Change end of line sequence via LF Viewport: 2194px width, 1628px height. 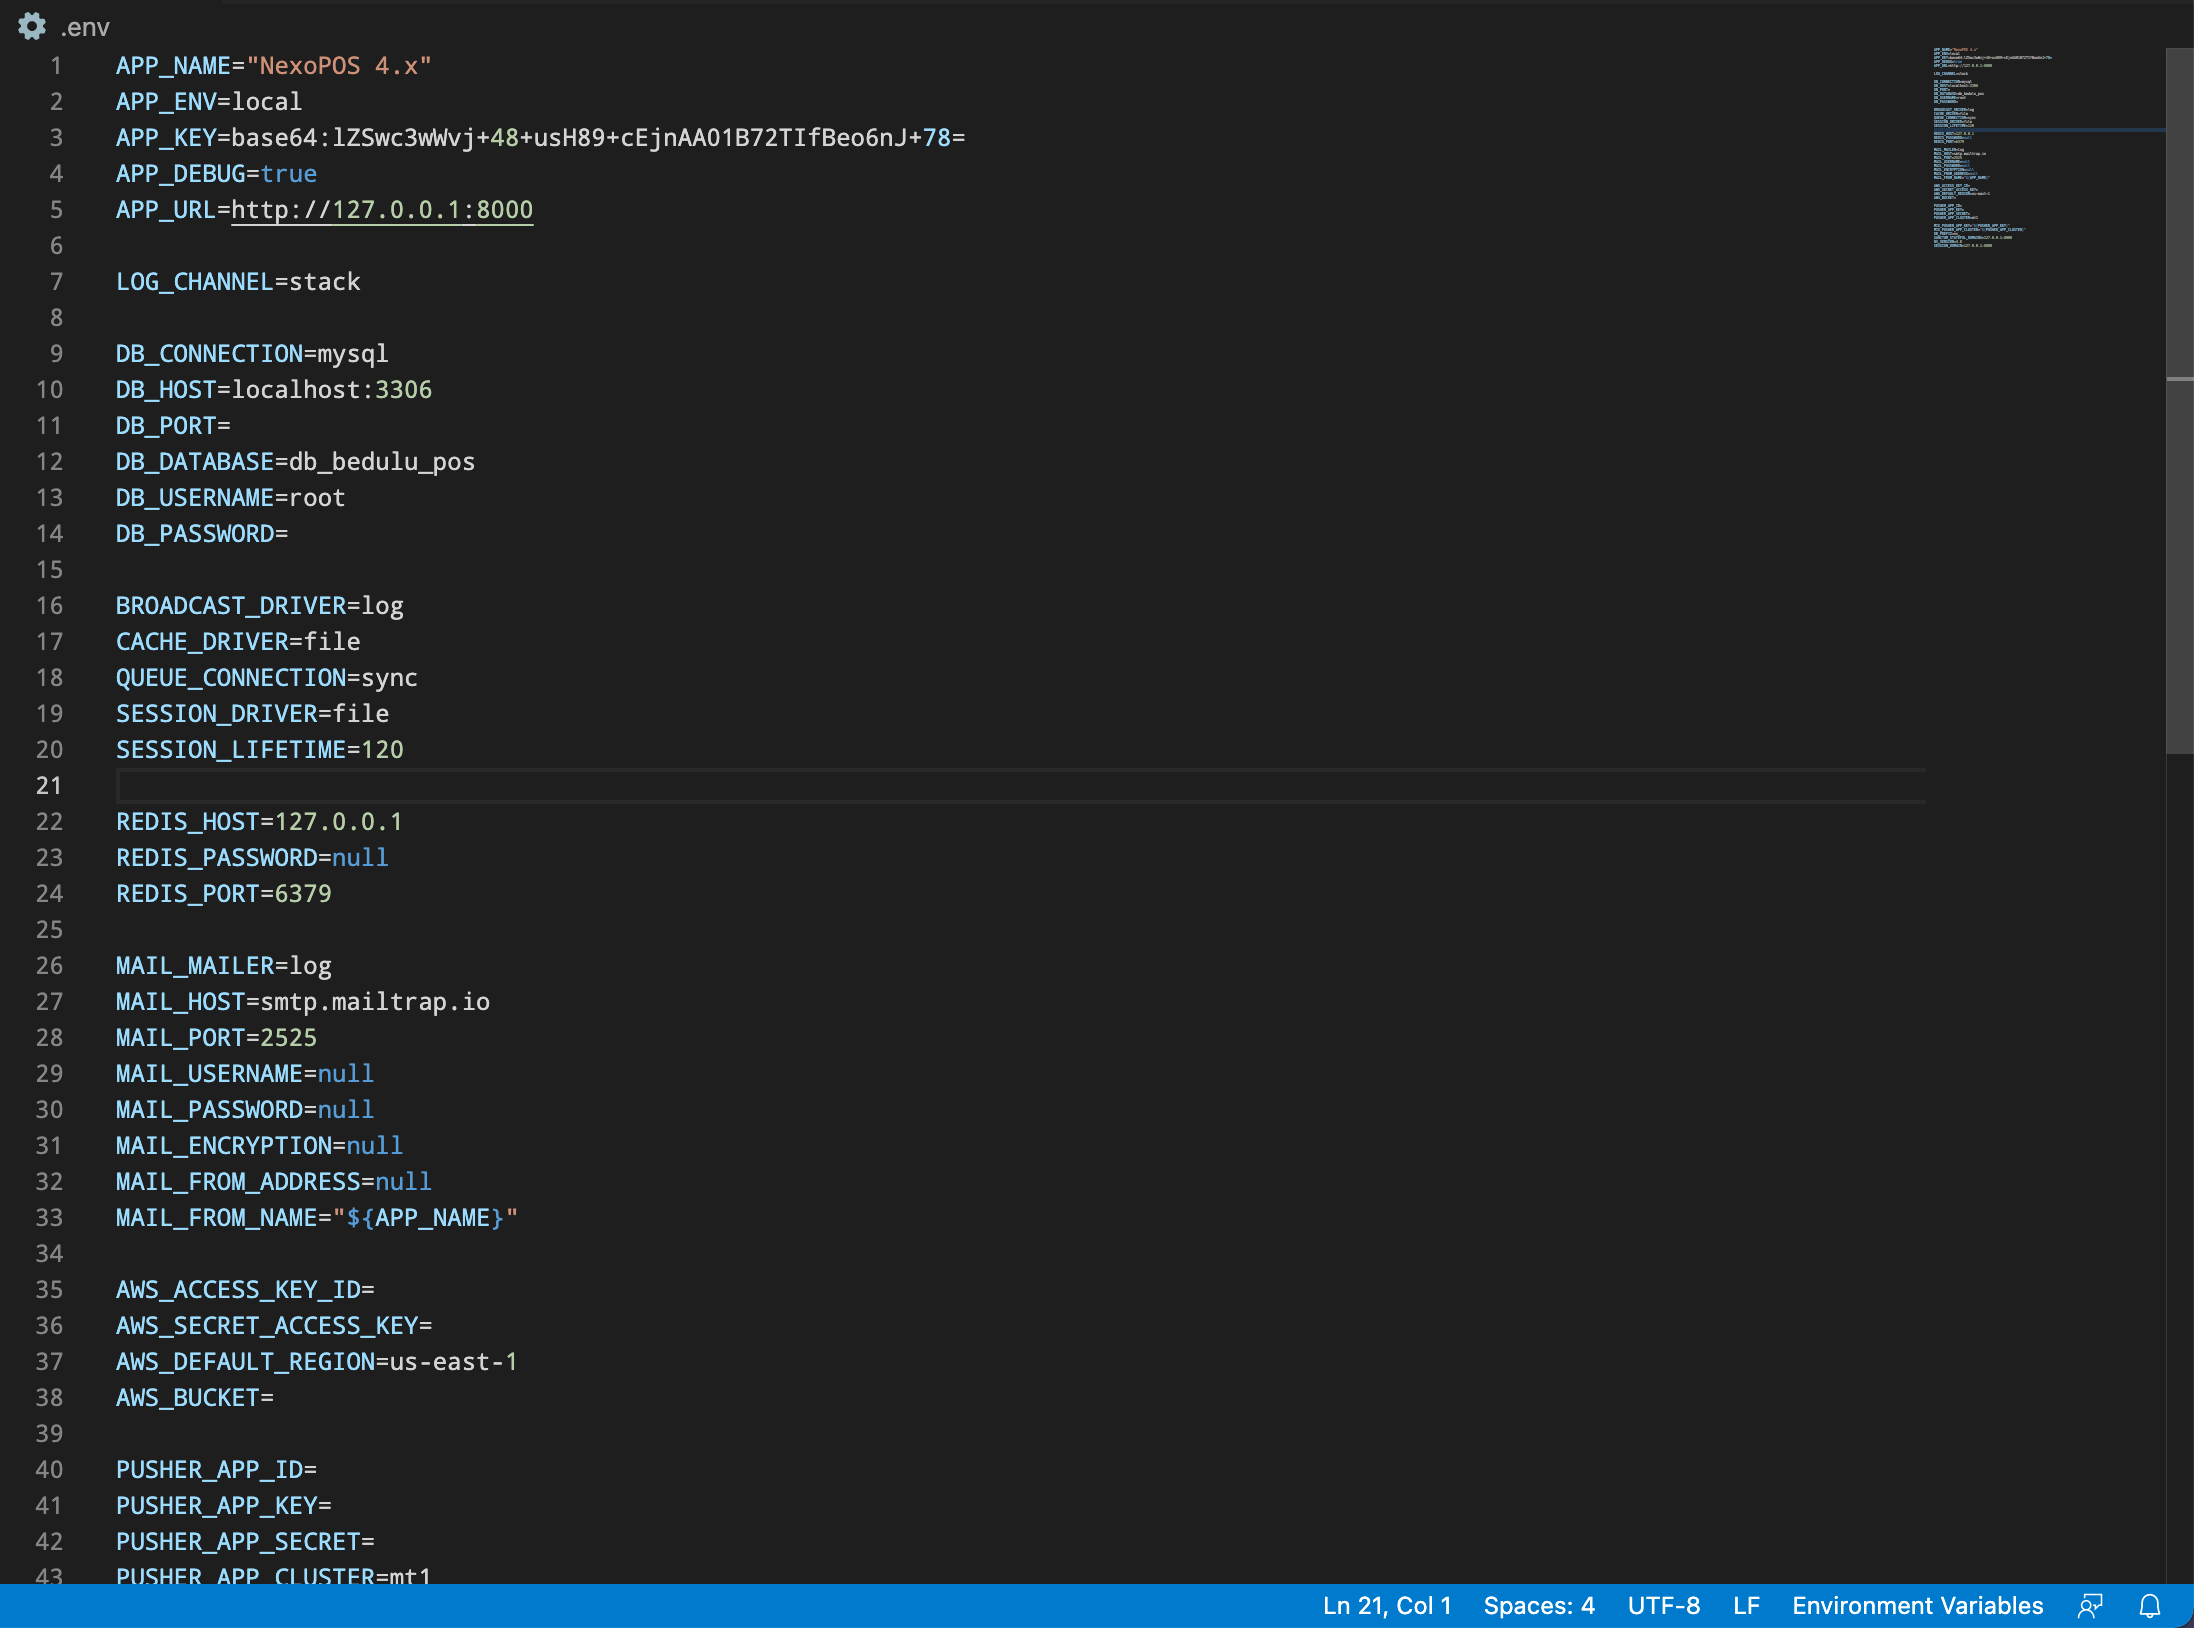click(x=1746, y=1606)
